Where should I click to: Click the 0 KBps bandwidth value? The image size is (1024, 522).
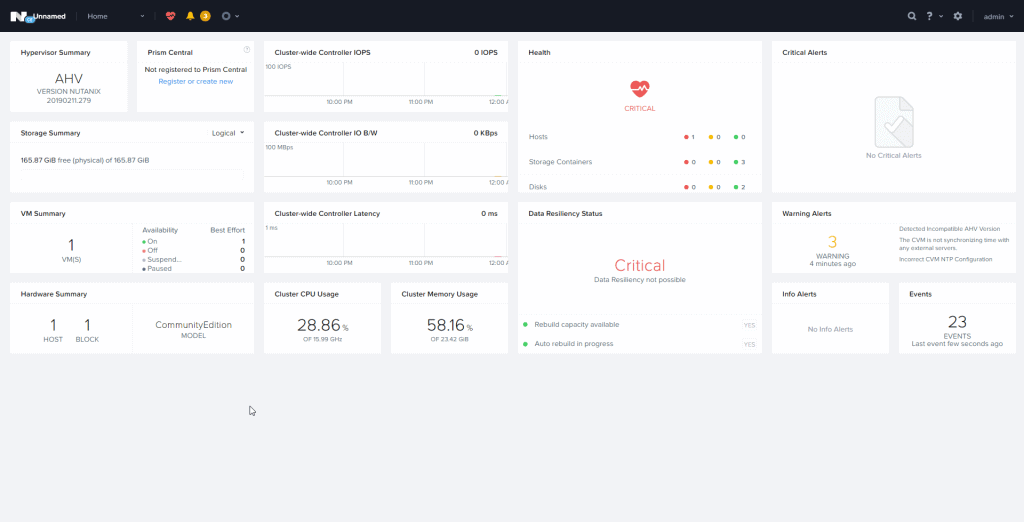(485, 133)
